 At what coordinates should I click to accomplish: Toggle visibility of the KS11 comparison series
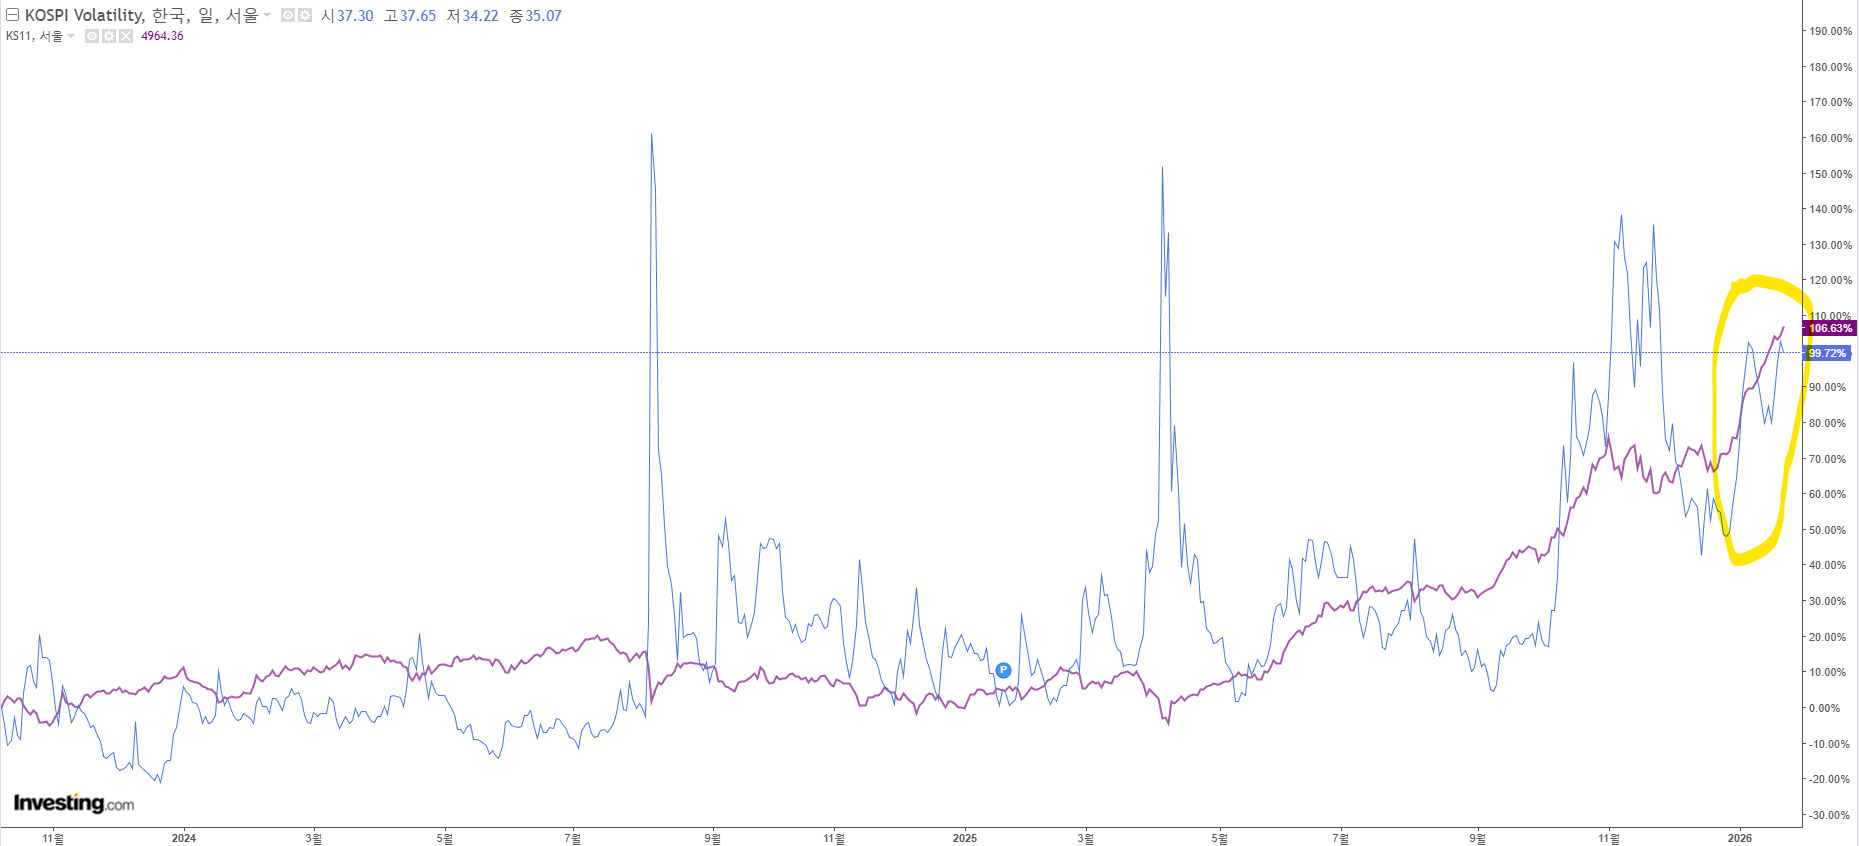click(92, 36)
